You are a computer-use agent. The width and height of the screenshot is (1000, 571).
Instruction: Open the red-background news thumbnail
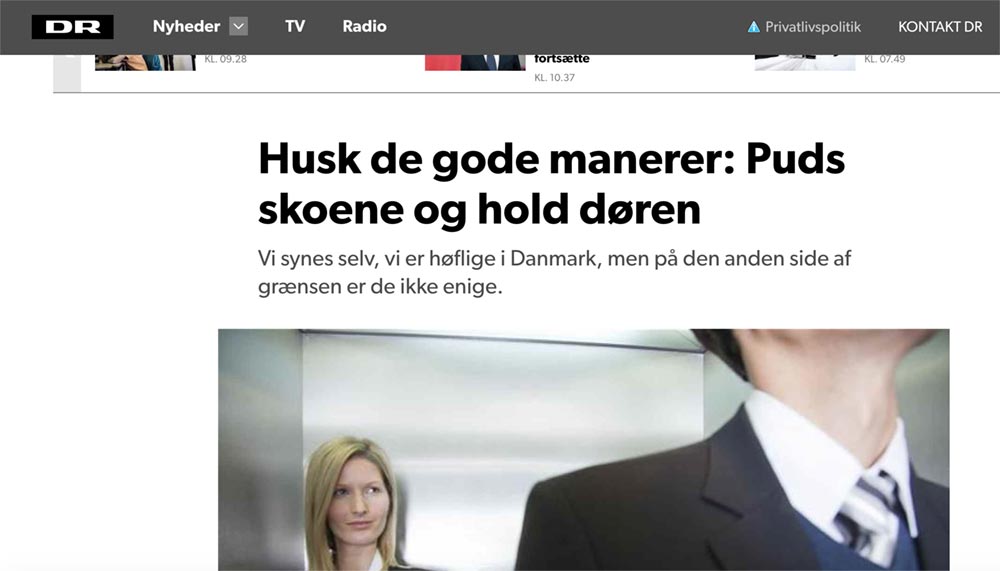tap(475, 63)
